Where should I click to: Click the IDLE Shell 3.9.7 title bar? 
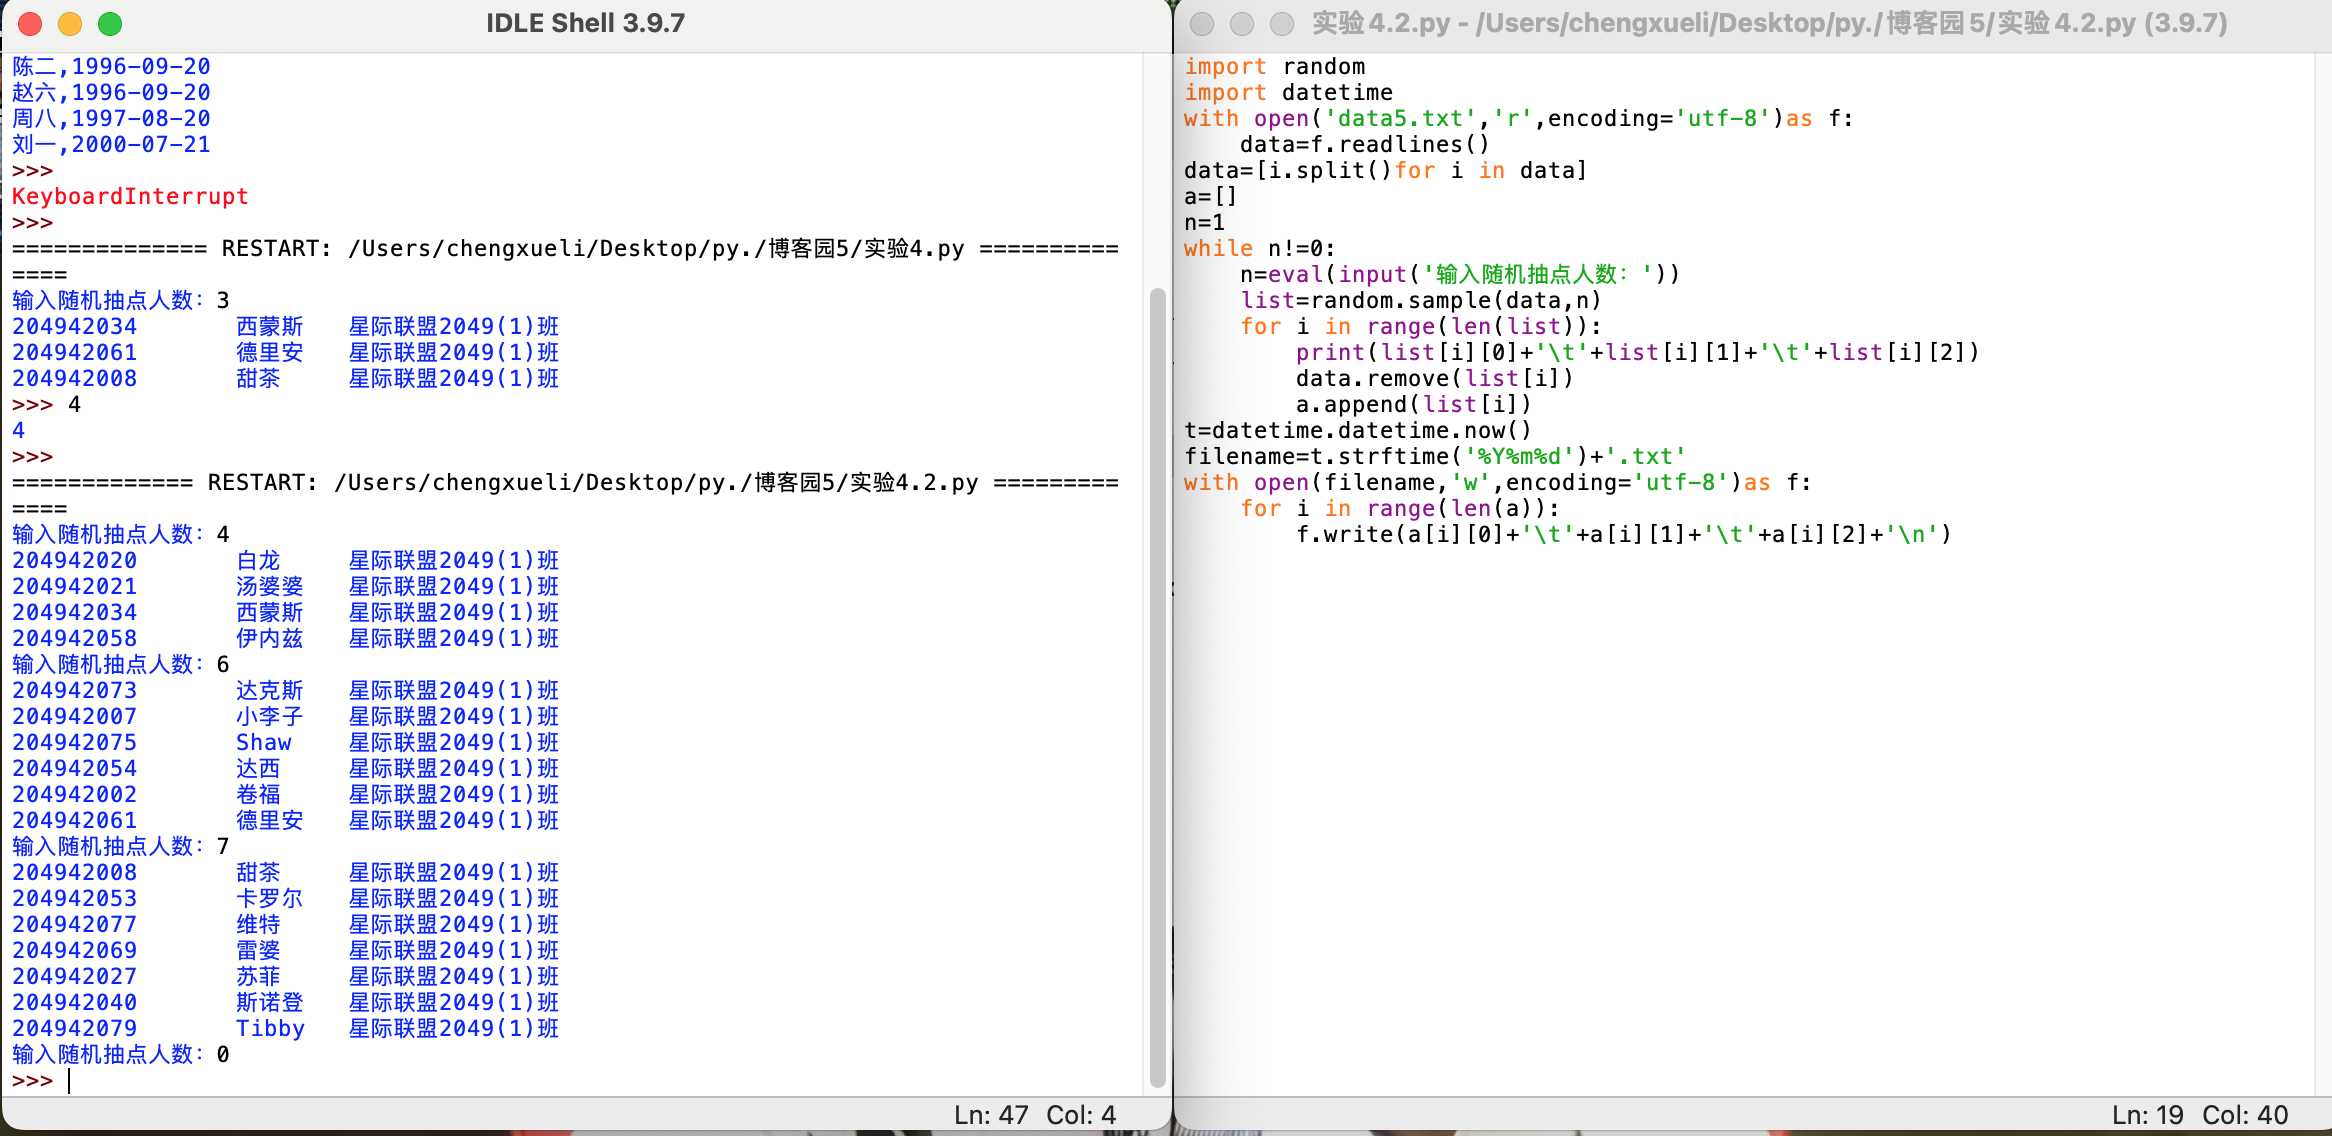click(x=585, y=24)
